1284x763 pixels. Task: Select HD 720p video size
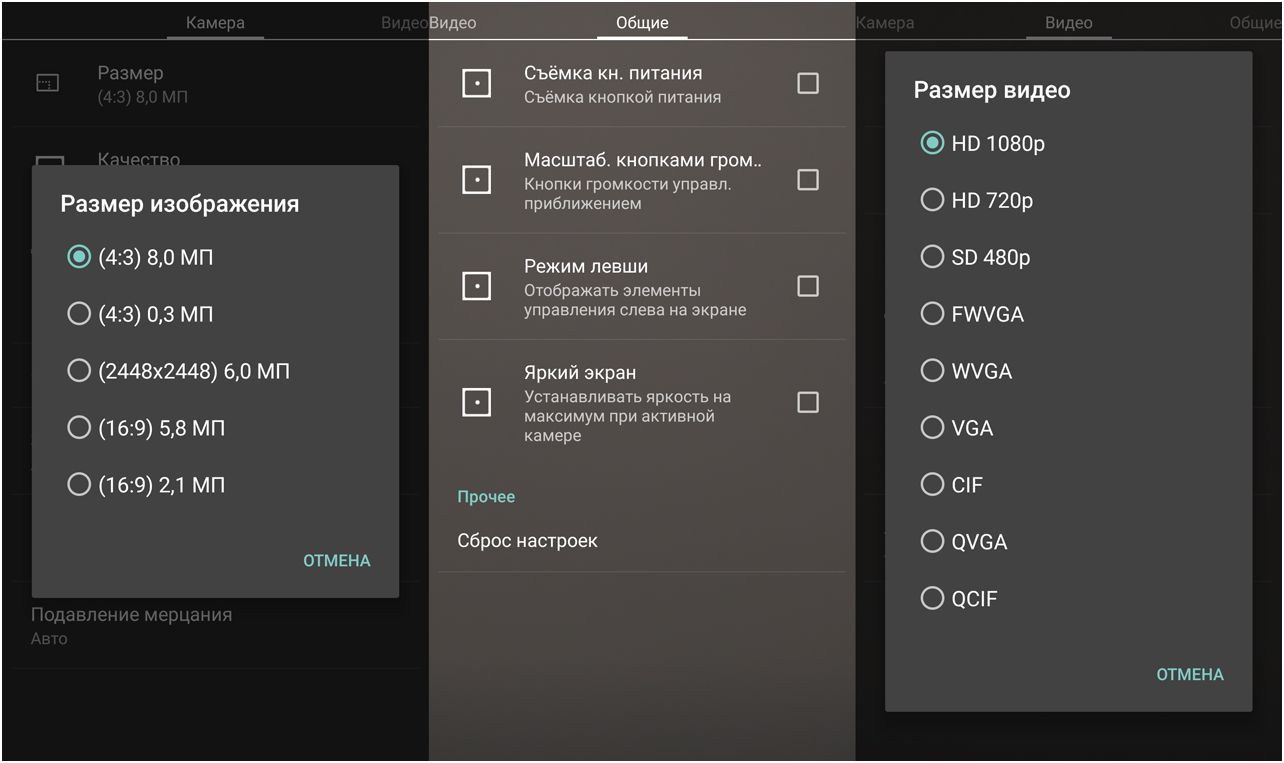(932, 201)
